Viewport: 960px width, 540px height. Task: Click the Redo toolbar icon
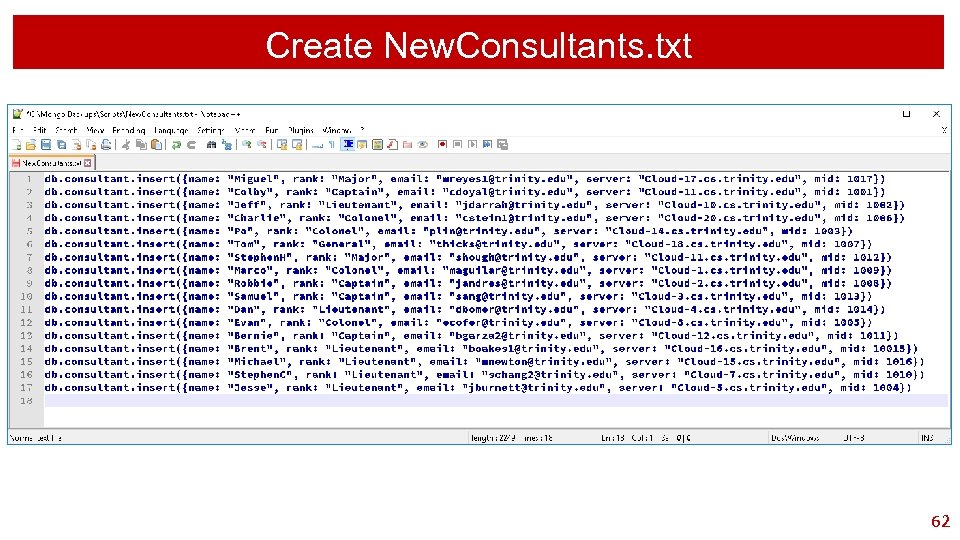191,144
